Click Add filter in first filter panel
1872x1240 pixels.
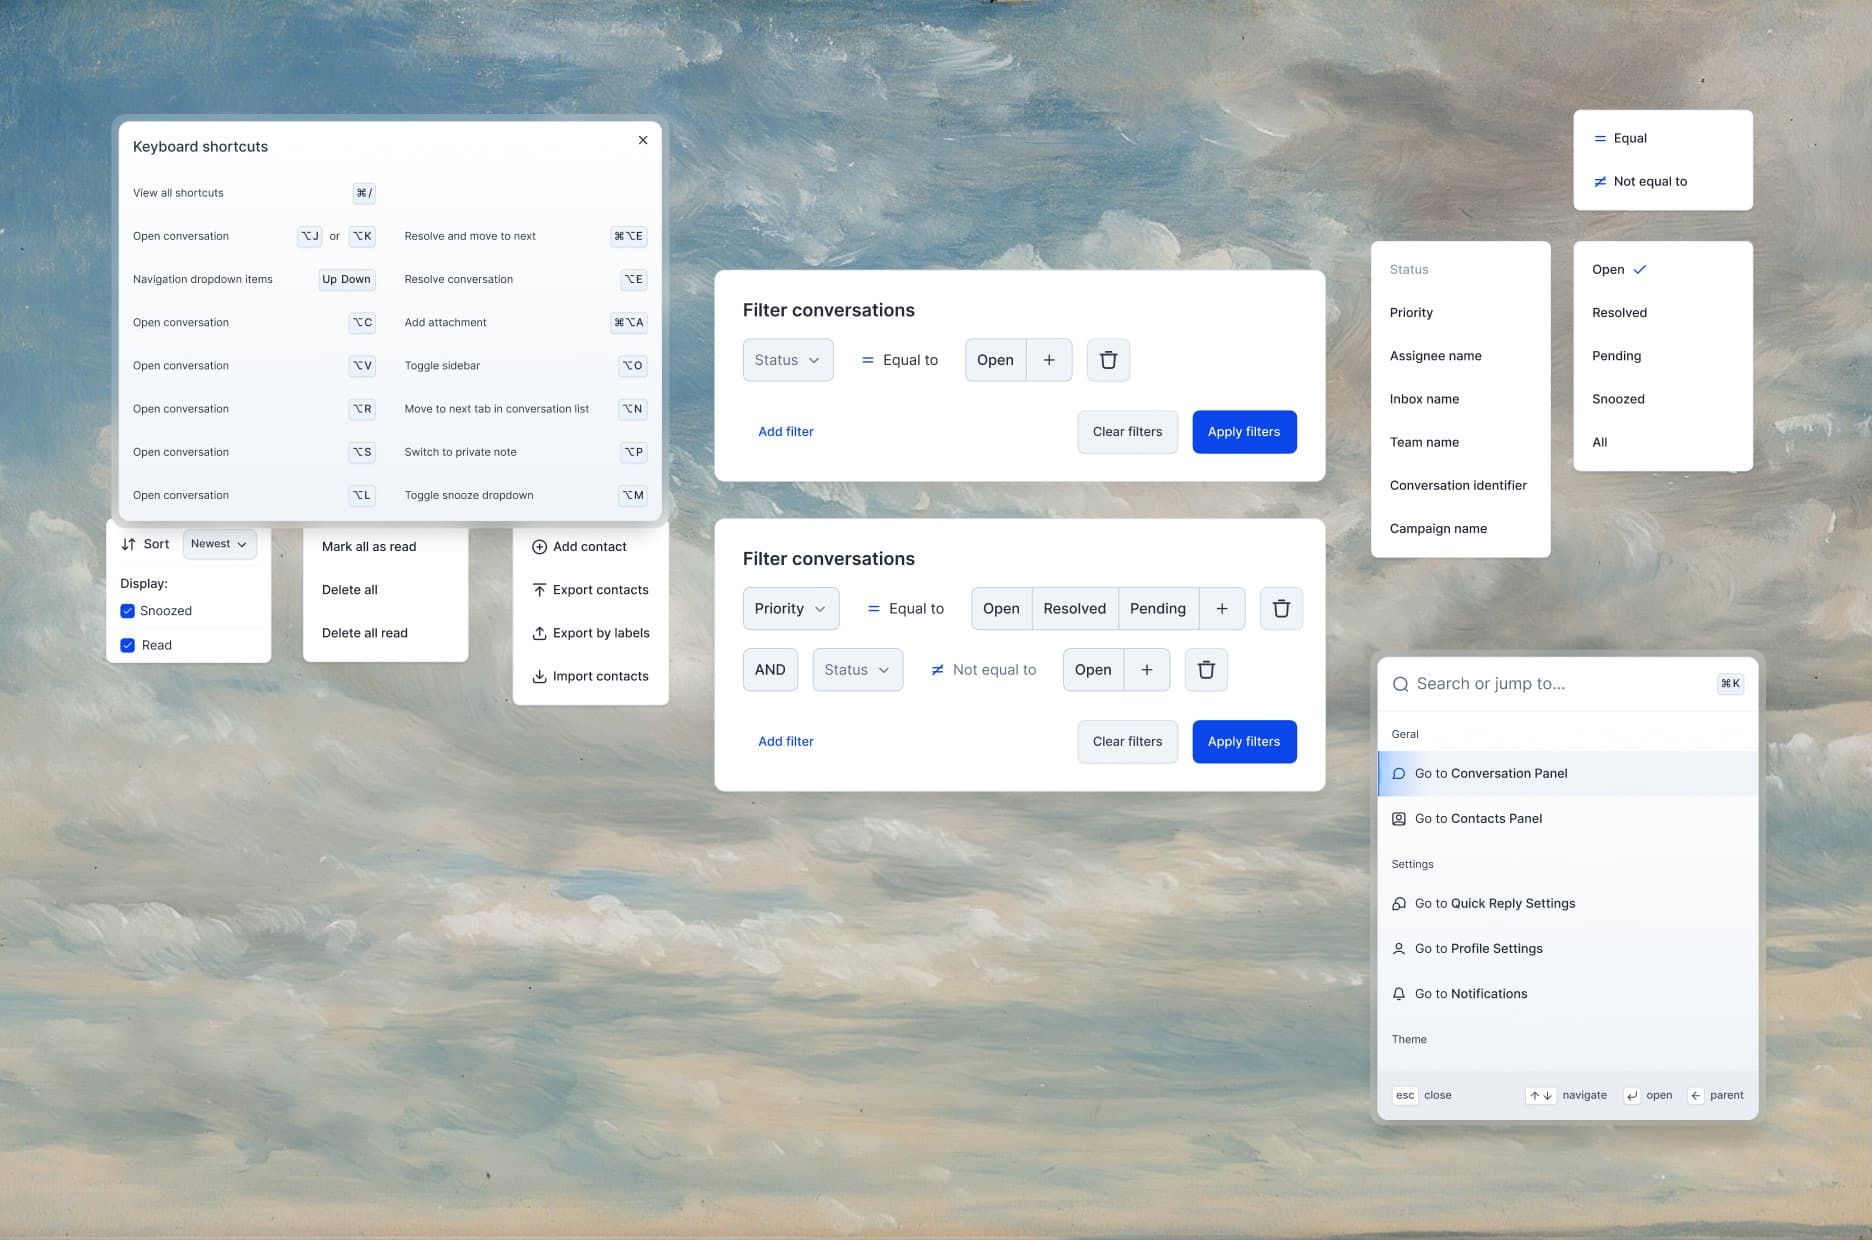pyautogui.click(x=786, y=432)
